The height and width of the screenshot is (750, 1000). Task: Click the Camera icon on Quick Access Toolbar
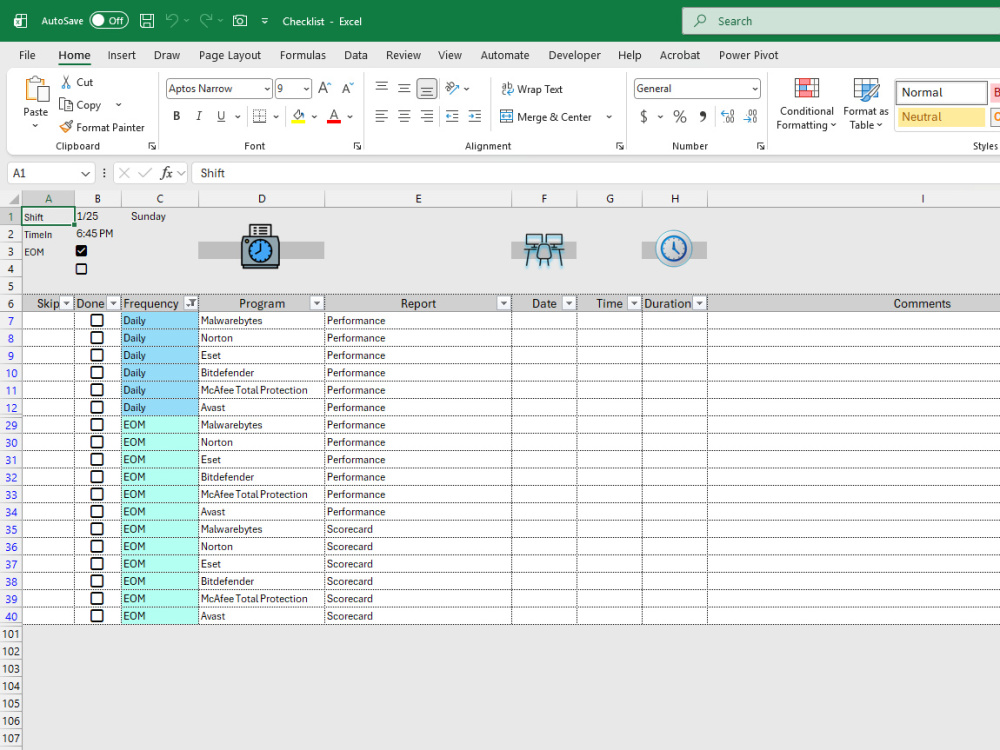[240, 20]
